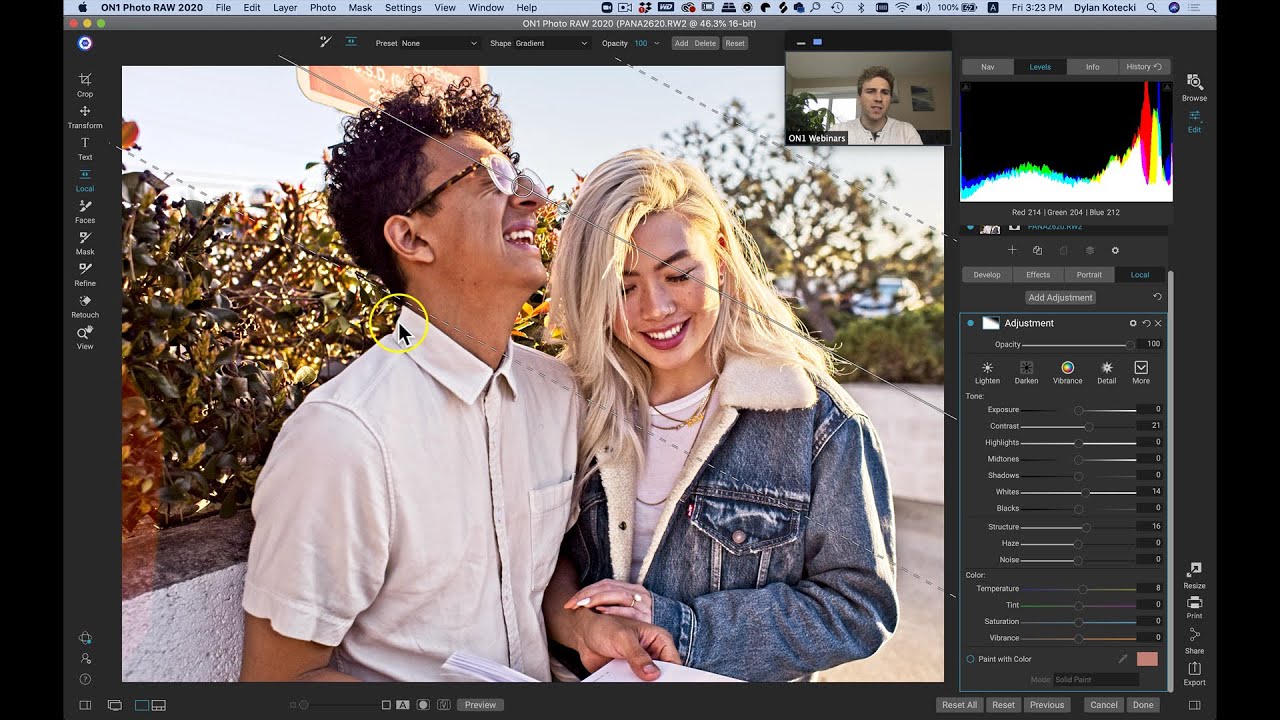Switch to the Effects tab
Viewport: 1280px width, 720px height.
tap(1038, 274)
